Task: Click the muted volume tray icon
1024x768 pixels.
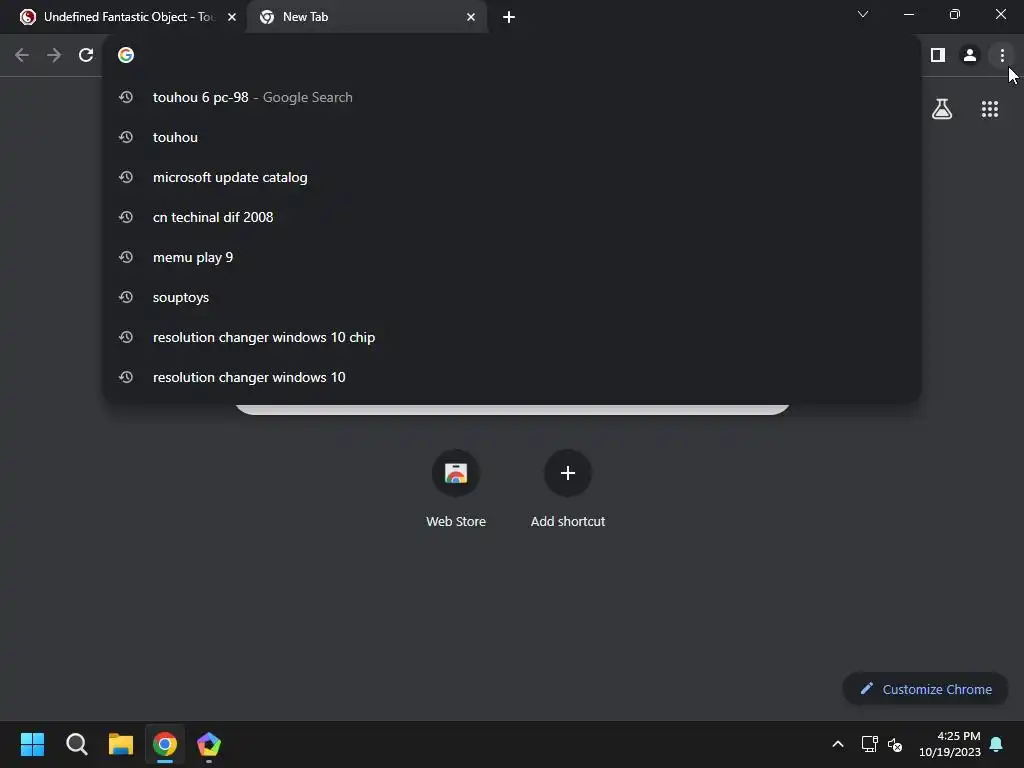Action: coord(895,744)
